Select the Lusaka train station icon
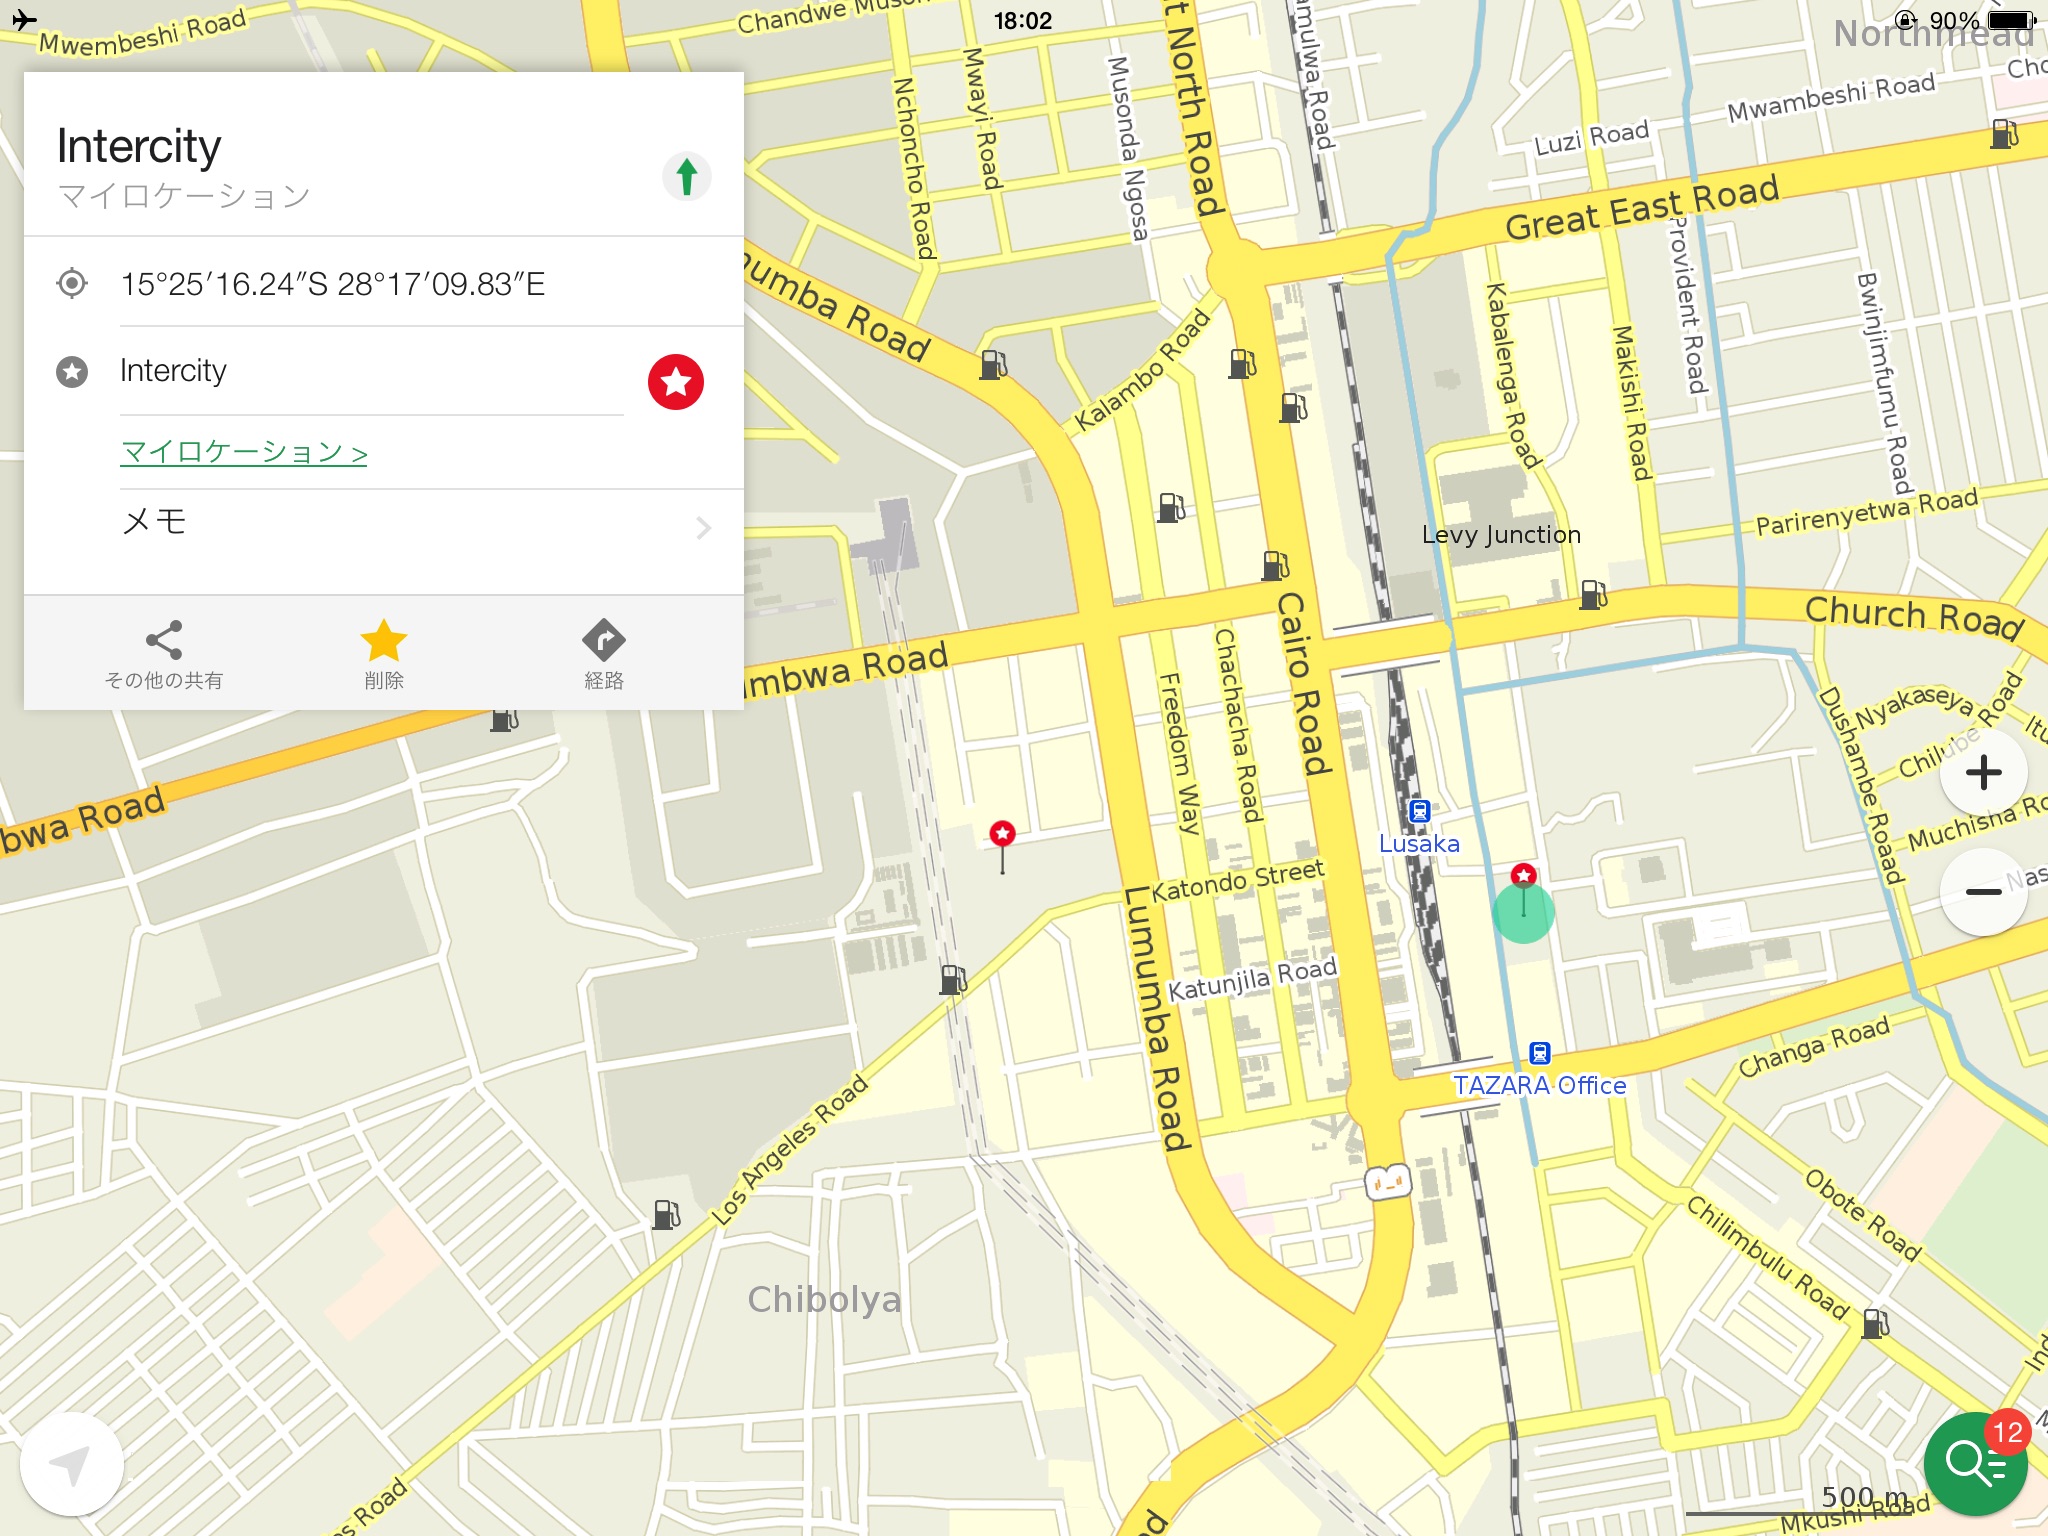Viewport: 2048px width, 1536px height. click(1419, 811)
